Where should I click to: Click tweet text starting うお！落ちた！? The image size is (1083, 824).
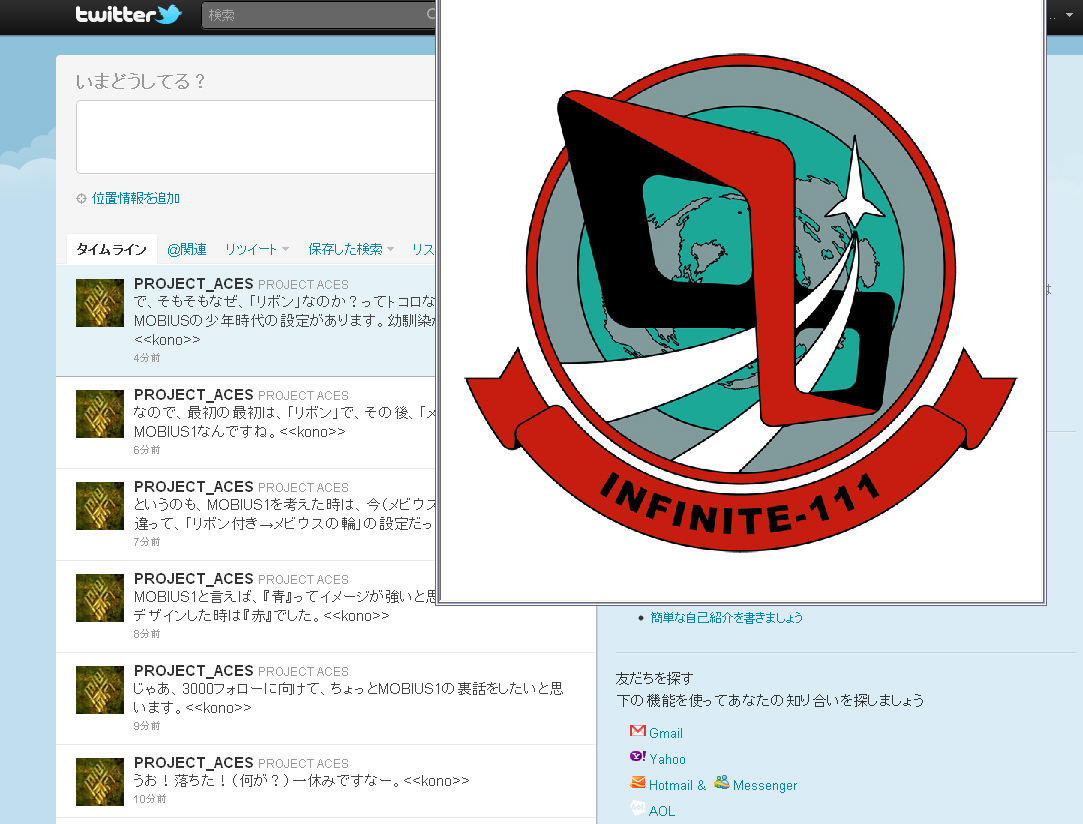301,780
